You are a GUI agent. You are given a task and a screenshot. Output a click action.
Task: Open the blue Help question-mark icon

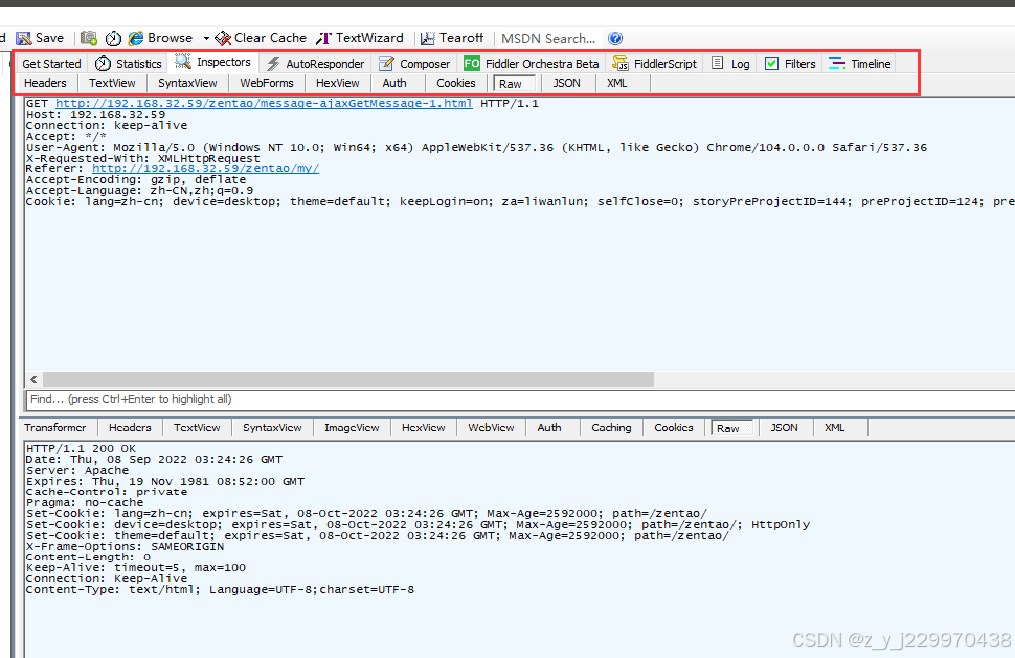615,38
